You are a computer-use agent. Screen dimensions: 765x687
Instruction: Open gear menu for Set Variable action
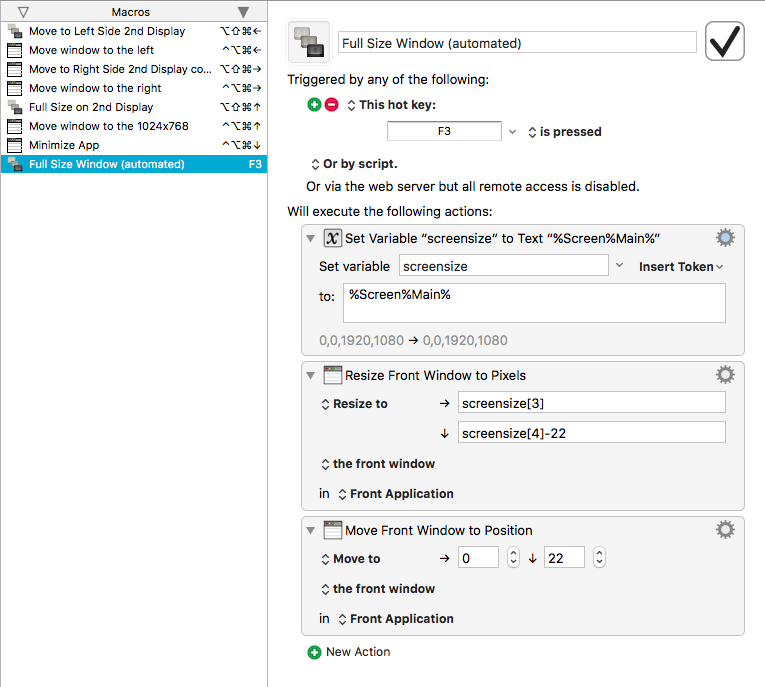click(x=725, y=238)
